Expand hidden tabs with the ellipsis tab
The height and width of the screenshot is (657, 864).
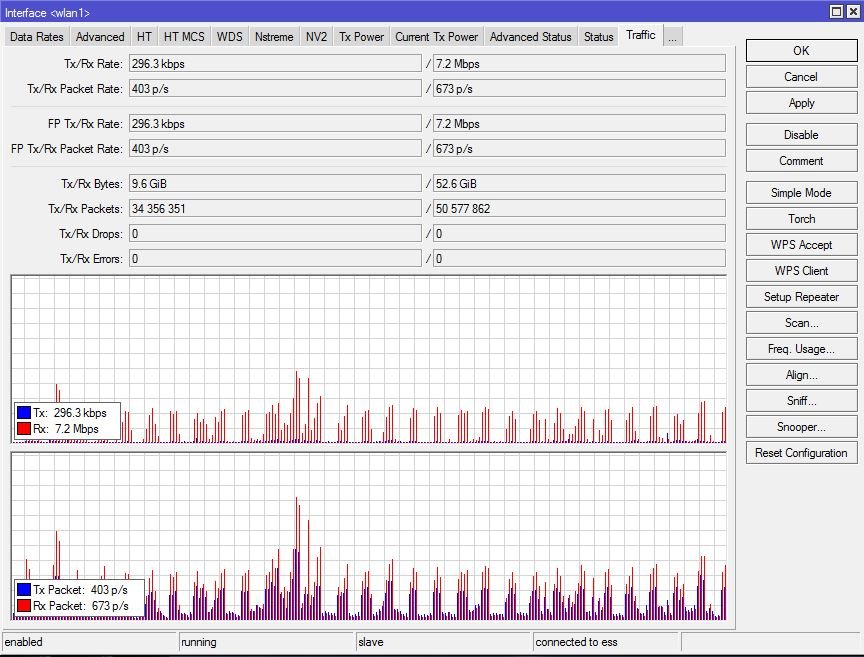(x=672, y=37)
